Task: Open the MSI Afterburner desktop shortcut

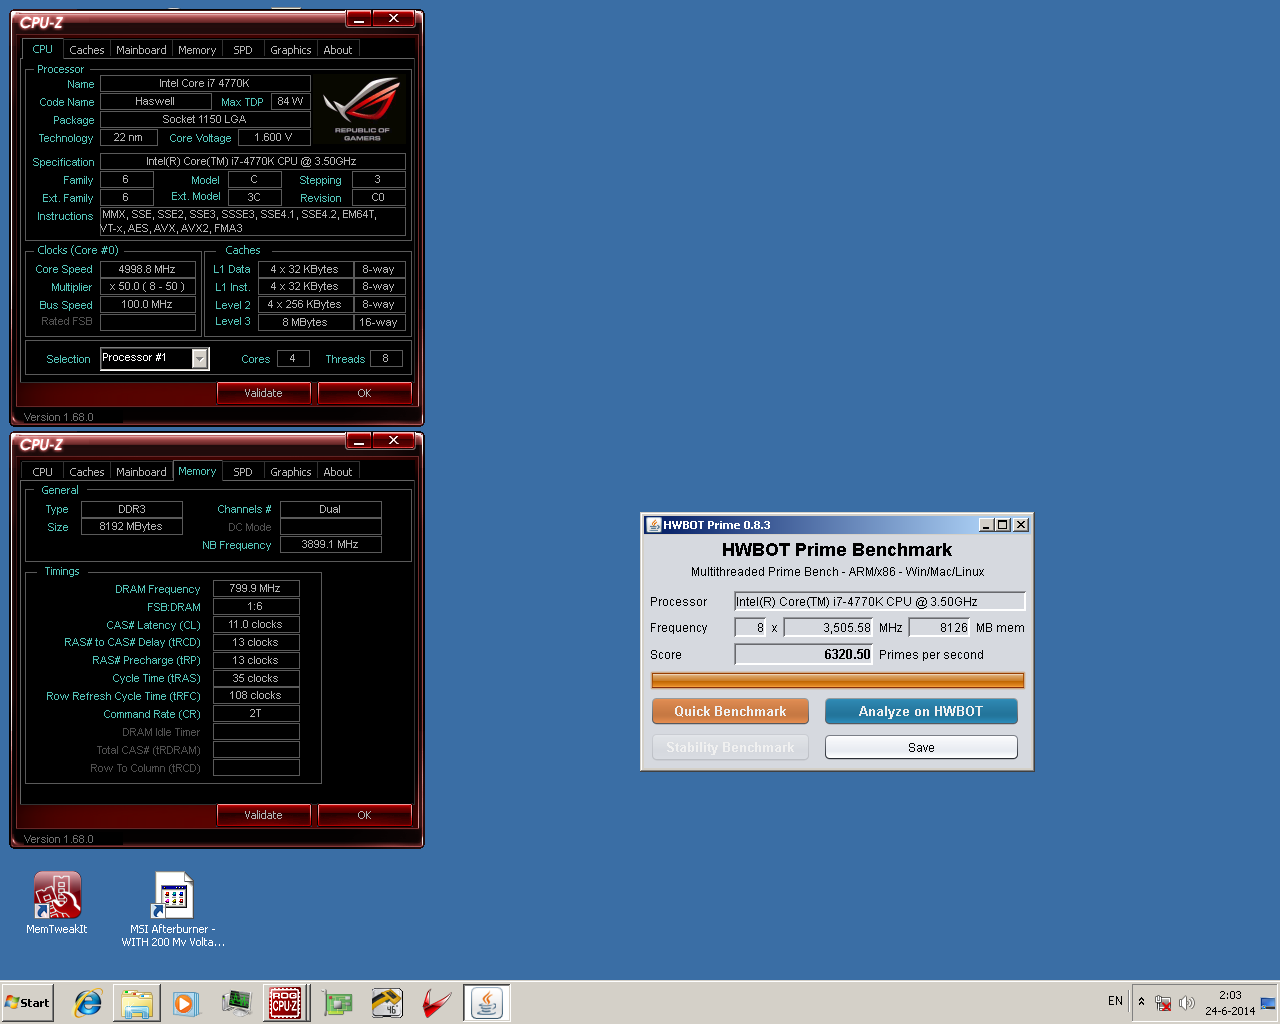Action: point(173,908)
